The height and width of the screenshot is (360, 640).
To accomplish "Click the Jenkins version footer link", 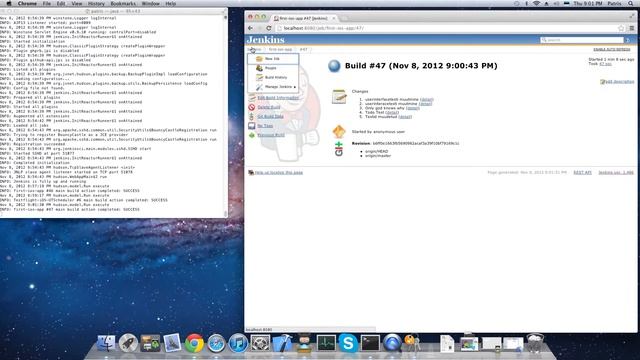I will tap(616, 173).
